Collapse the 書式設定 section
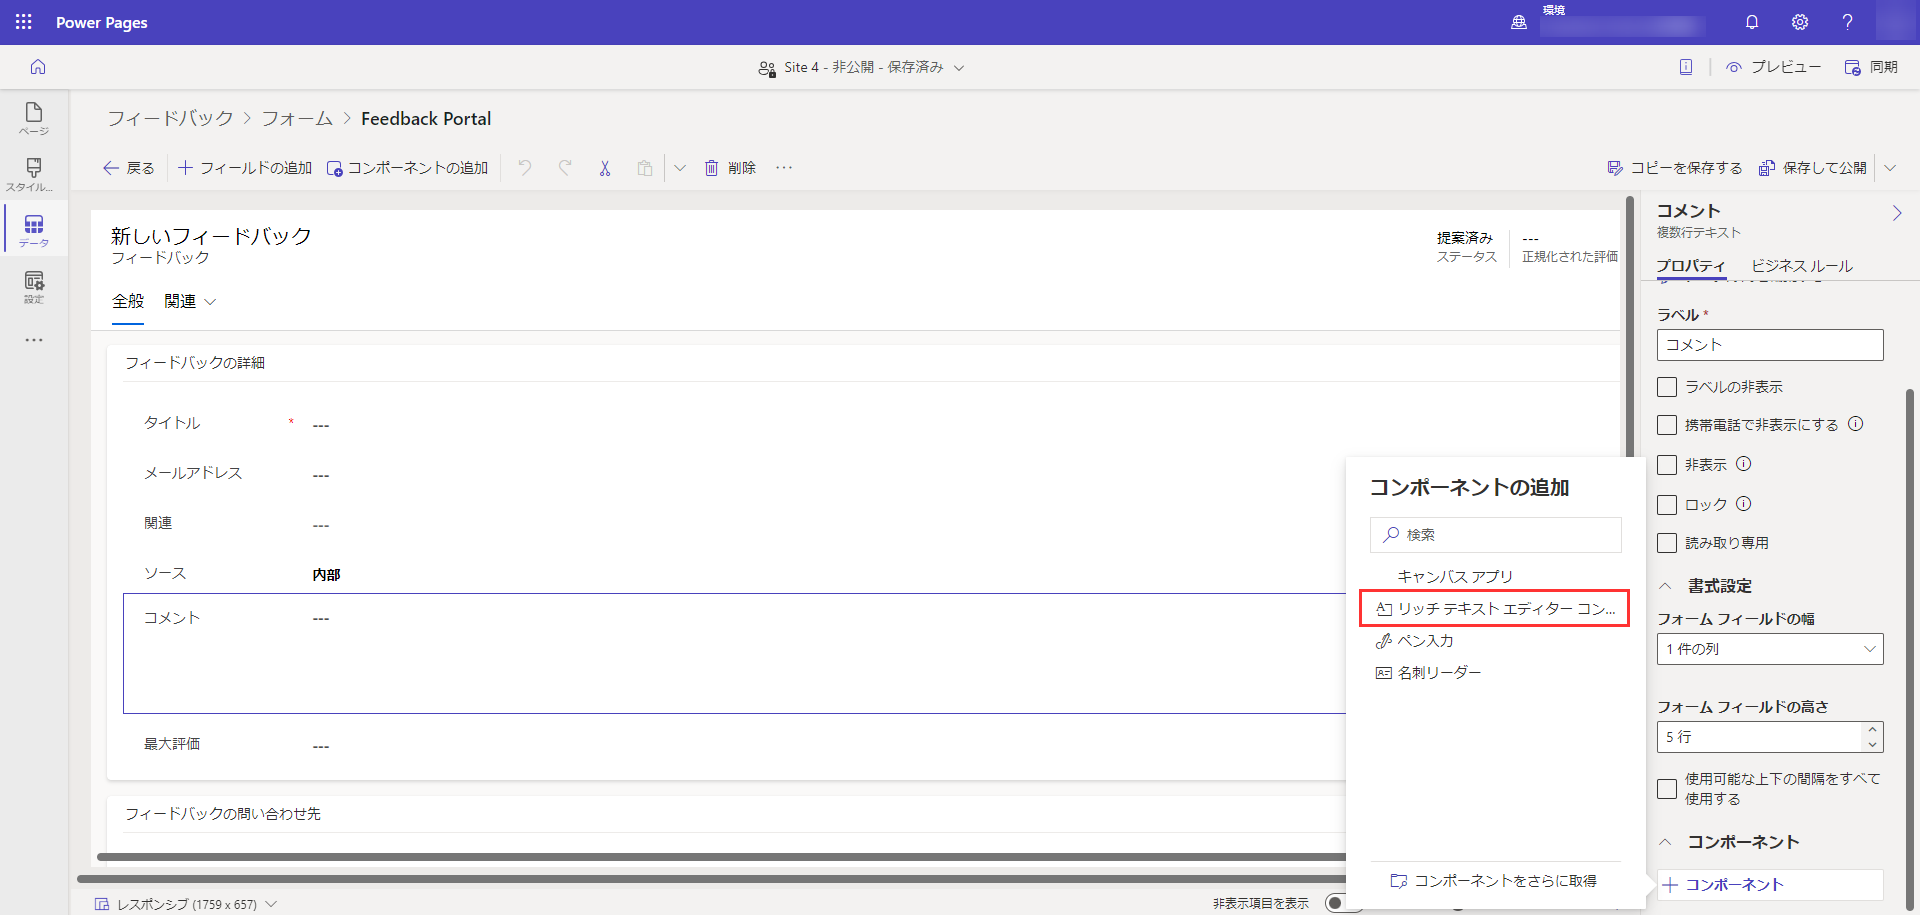This screenshot has height=915, width=1920. point(1666,586)
